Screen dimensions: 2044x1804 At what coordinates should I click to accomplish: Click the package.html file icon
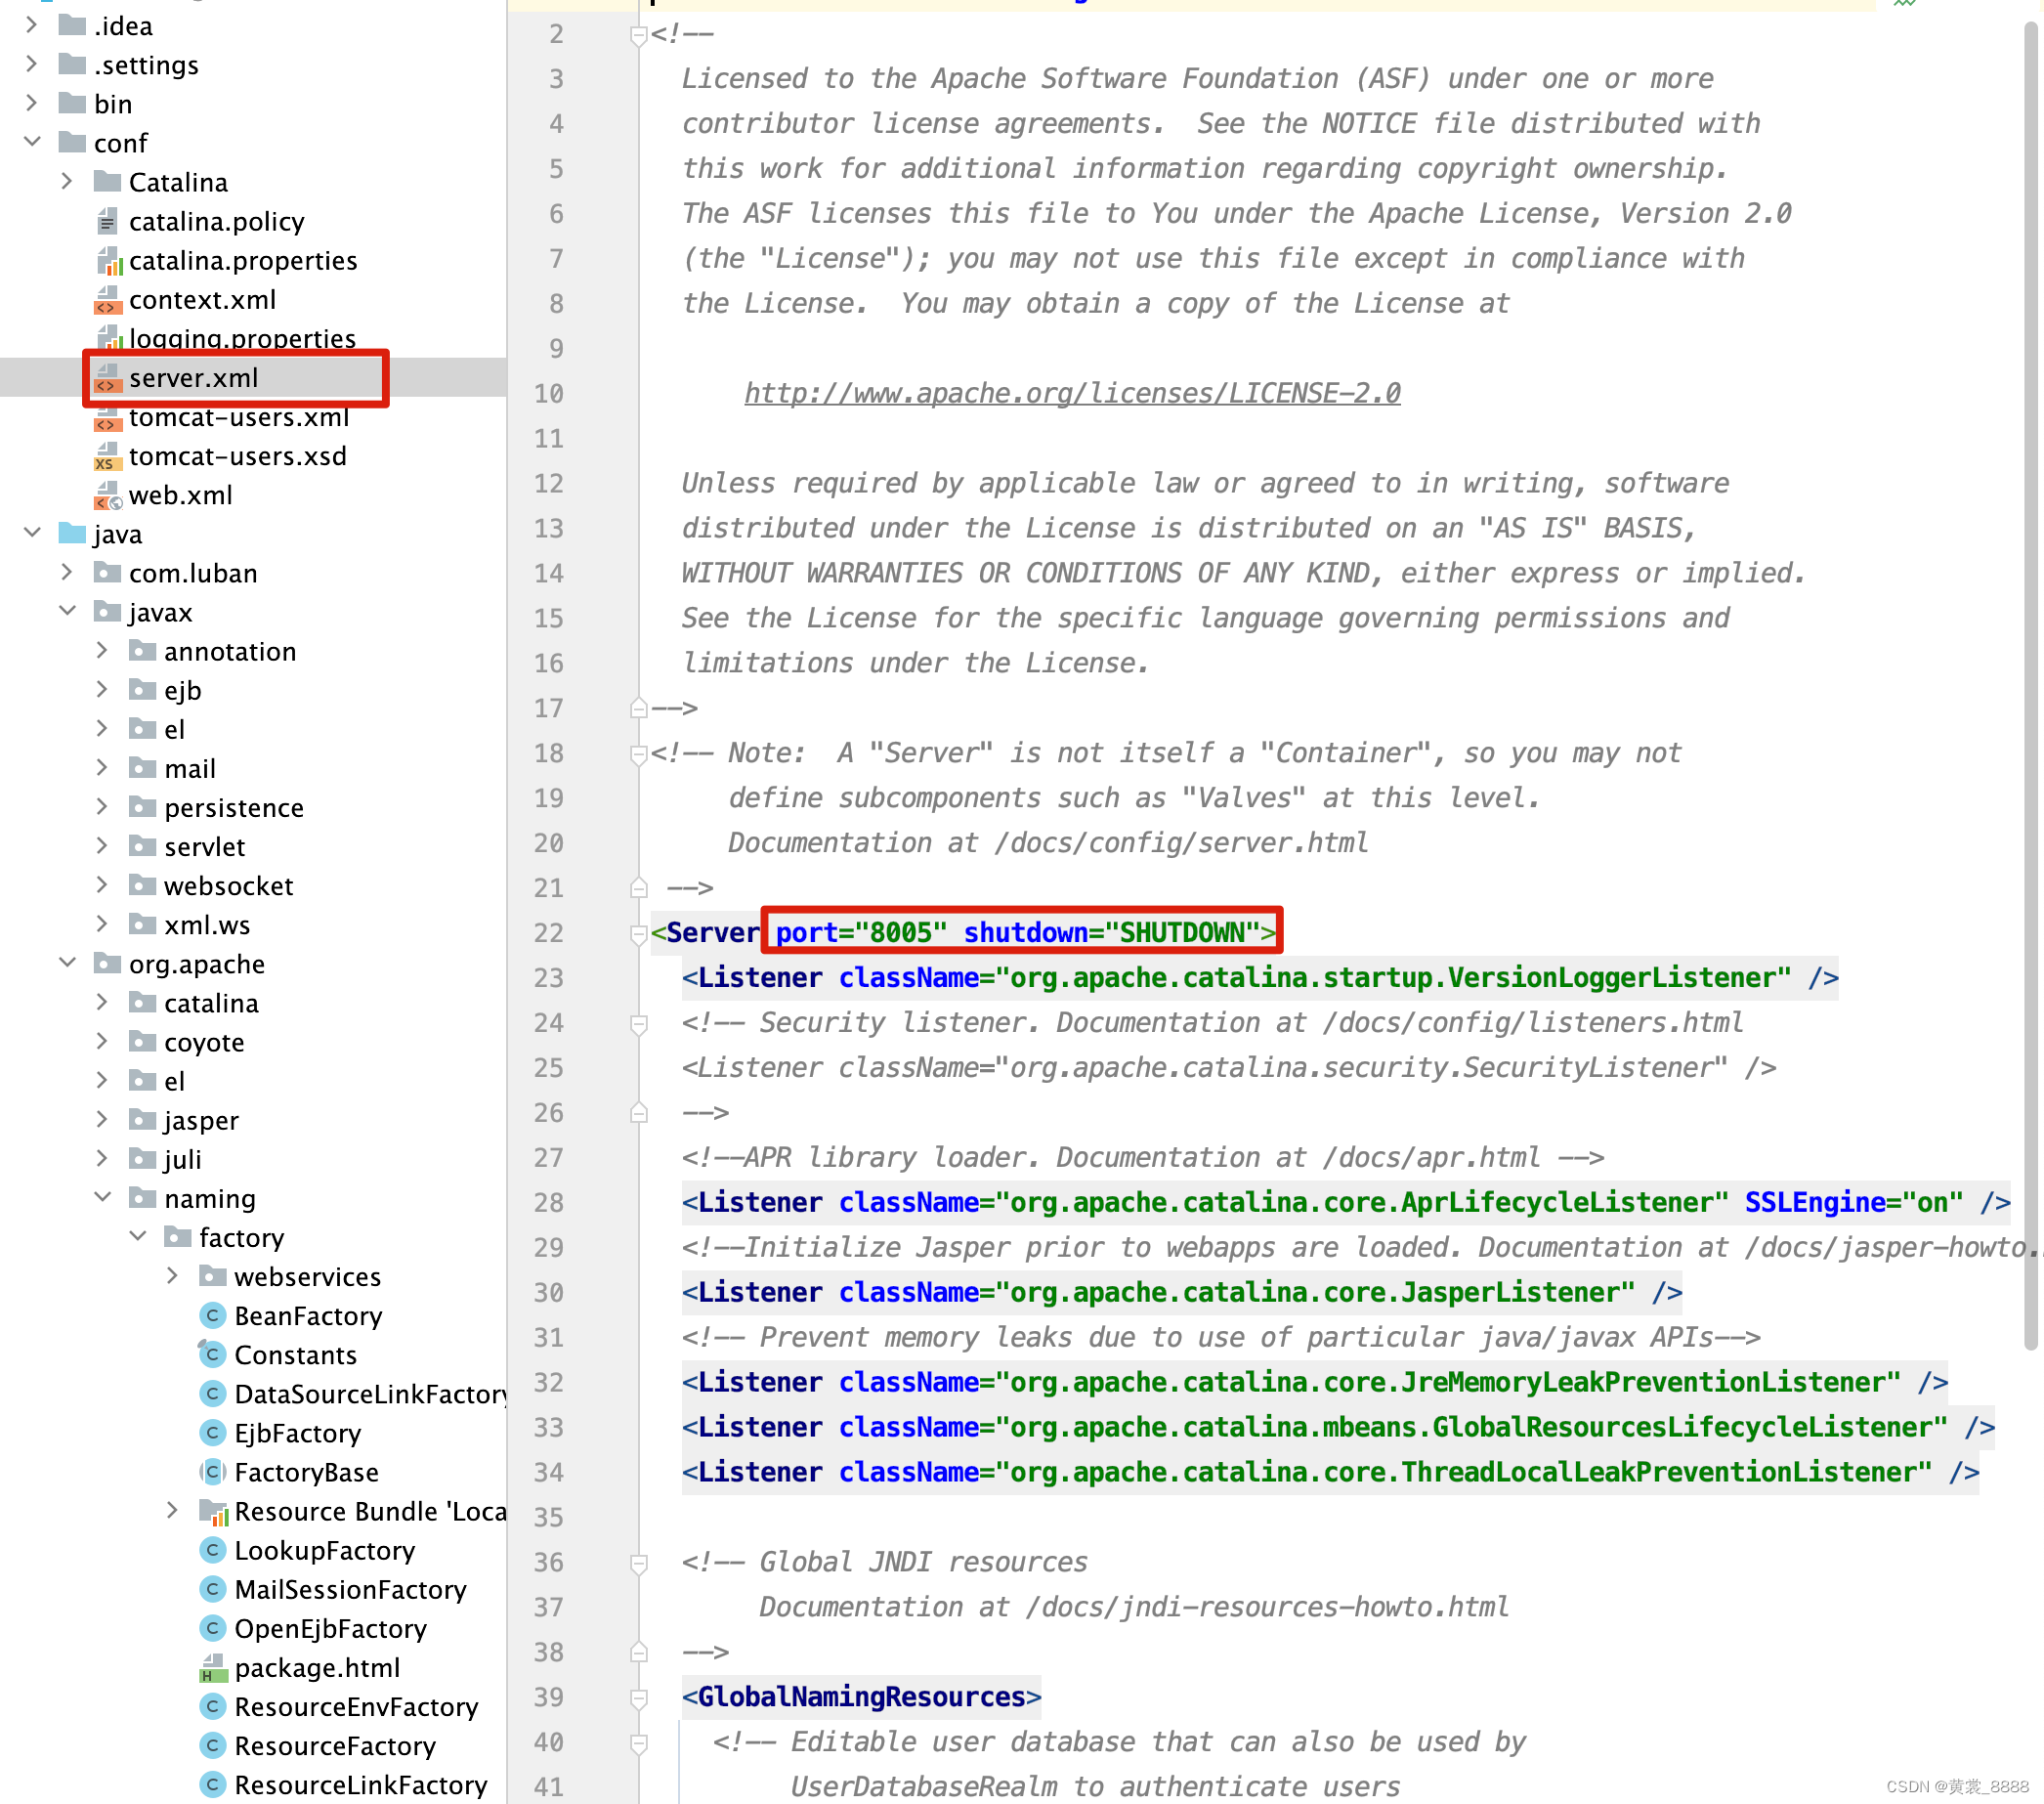pos(212,1668)
